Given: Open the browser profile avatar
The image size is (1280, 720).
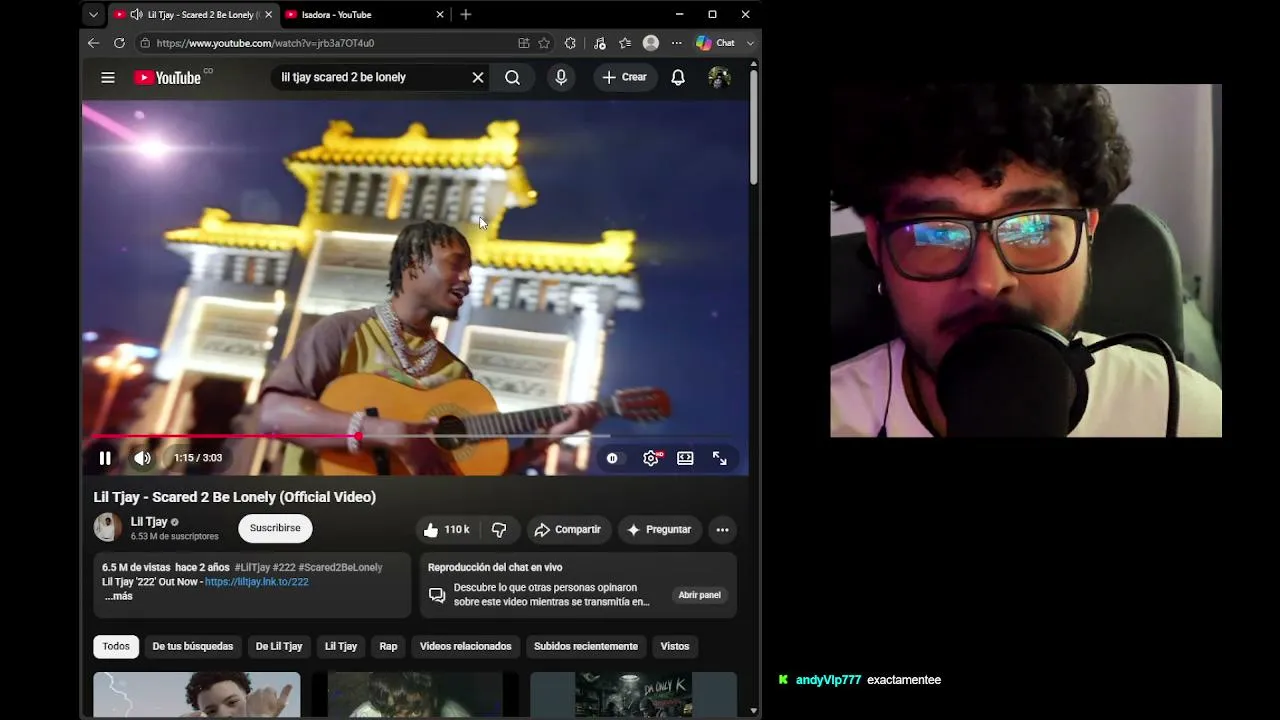Looking at the screenshot, I should tap(651, 43).
